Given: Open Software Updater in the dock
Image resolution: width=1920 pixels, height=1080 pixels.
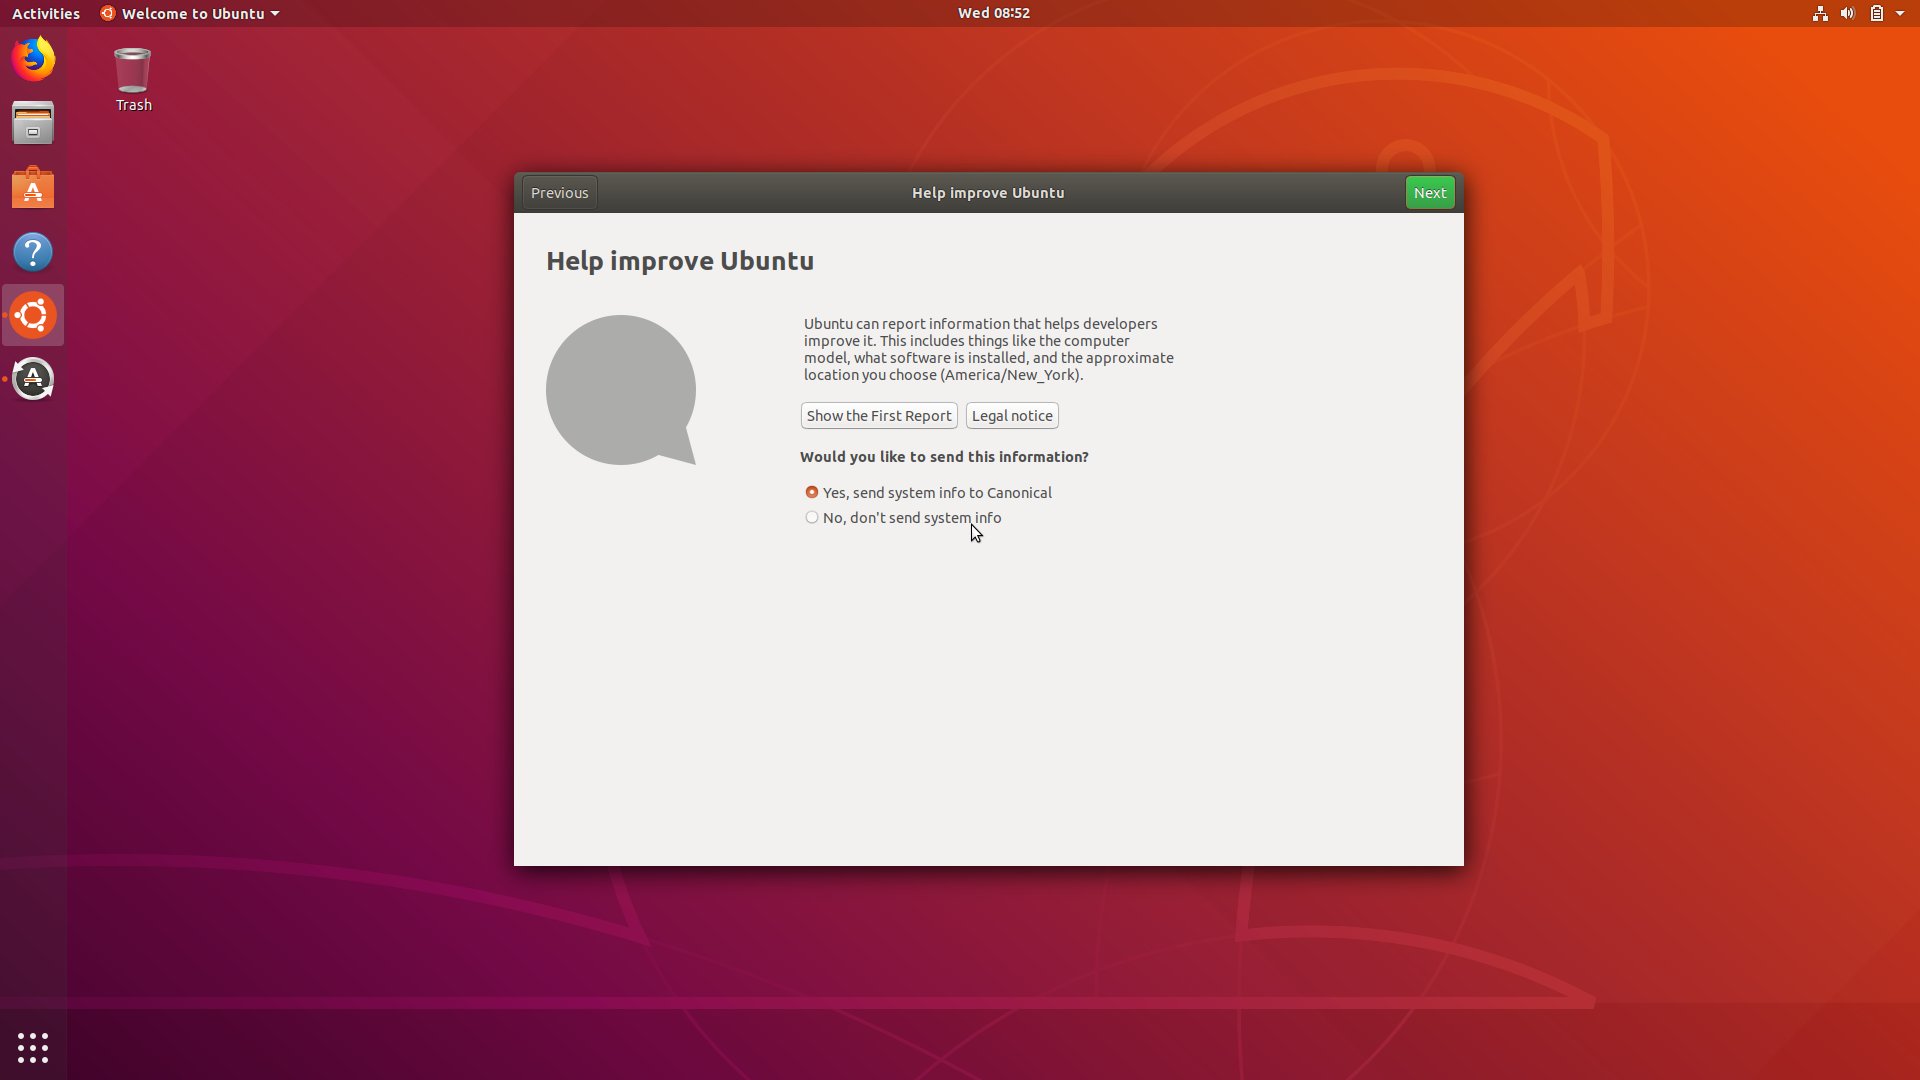Looking at the screenshot, I should [x=33, y=379].
